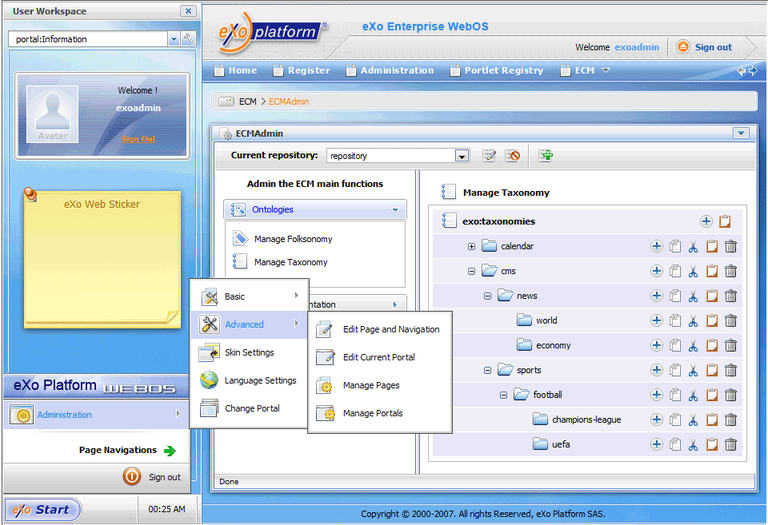Open Basic submenu

click(250, 296)
